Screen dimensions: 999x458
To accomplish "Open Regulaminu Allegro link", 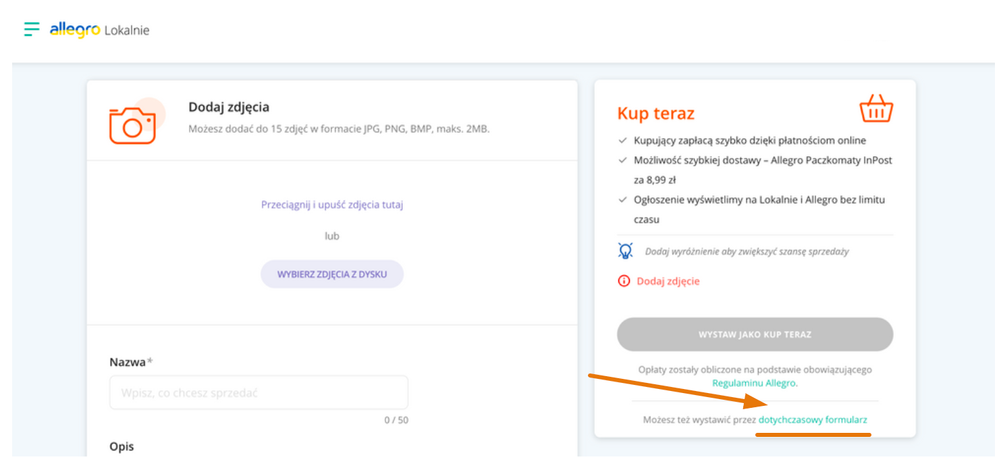I will click(754, 383).
